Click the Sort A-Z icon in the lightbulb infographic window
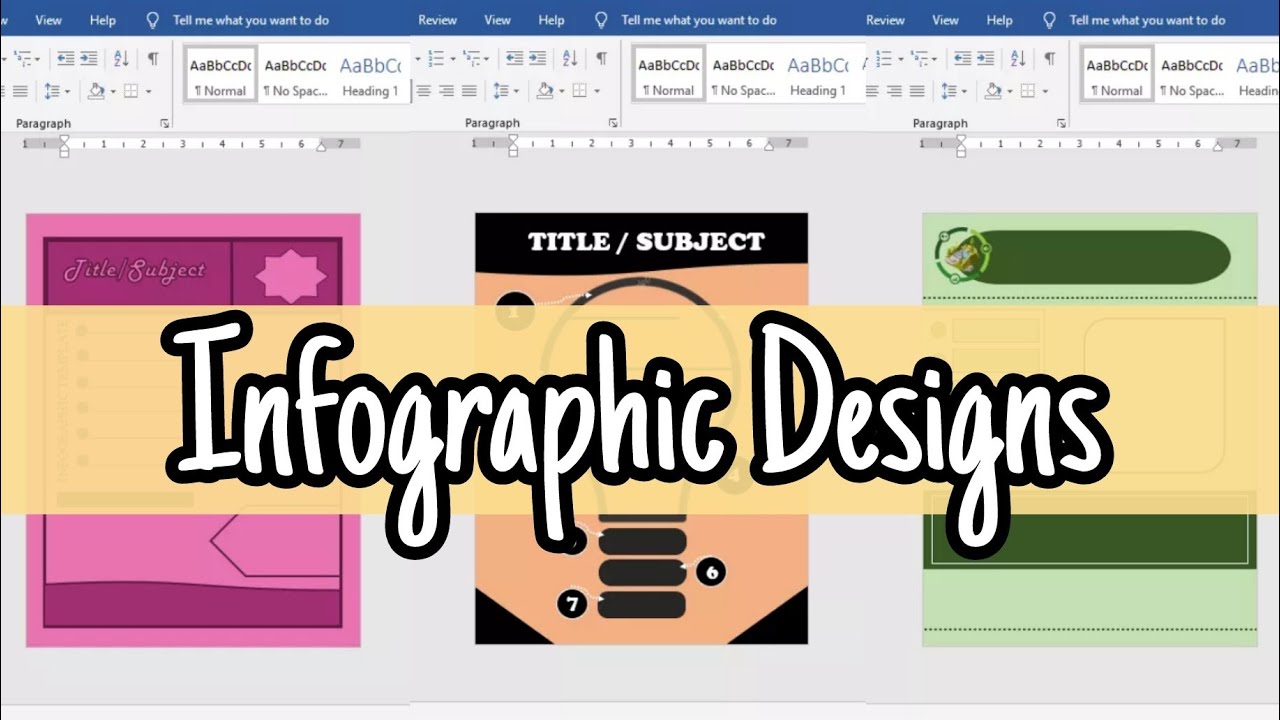 pyautogui.click(x=569, y=59)
